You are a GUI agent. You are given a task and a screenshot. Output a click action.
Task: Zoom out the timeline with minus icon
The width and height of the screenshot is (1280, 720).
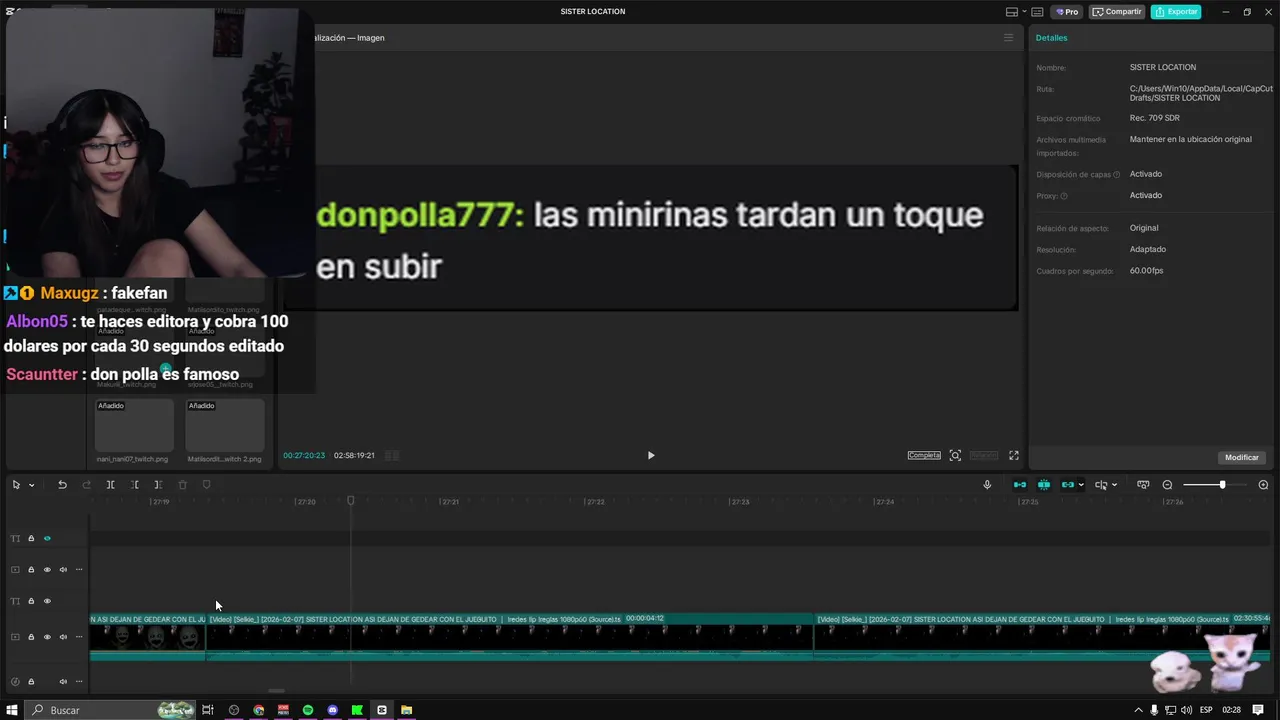pos(1167,485)
